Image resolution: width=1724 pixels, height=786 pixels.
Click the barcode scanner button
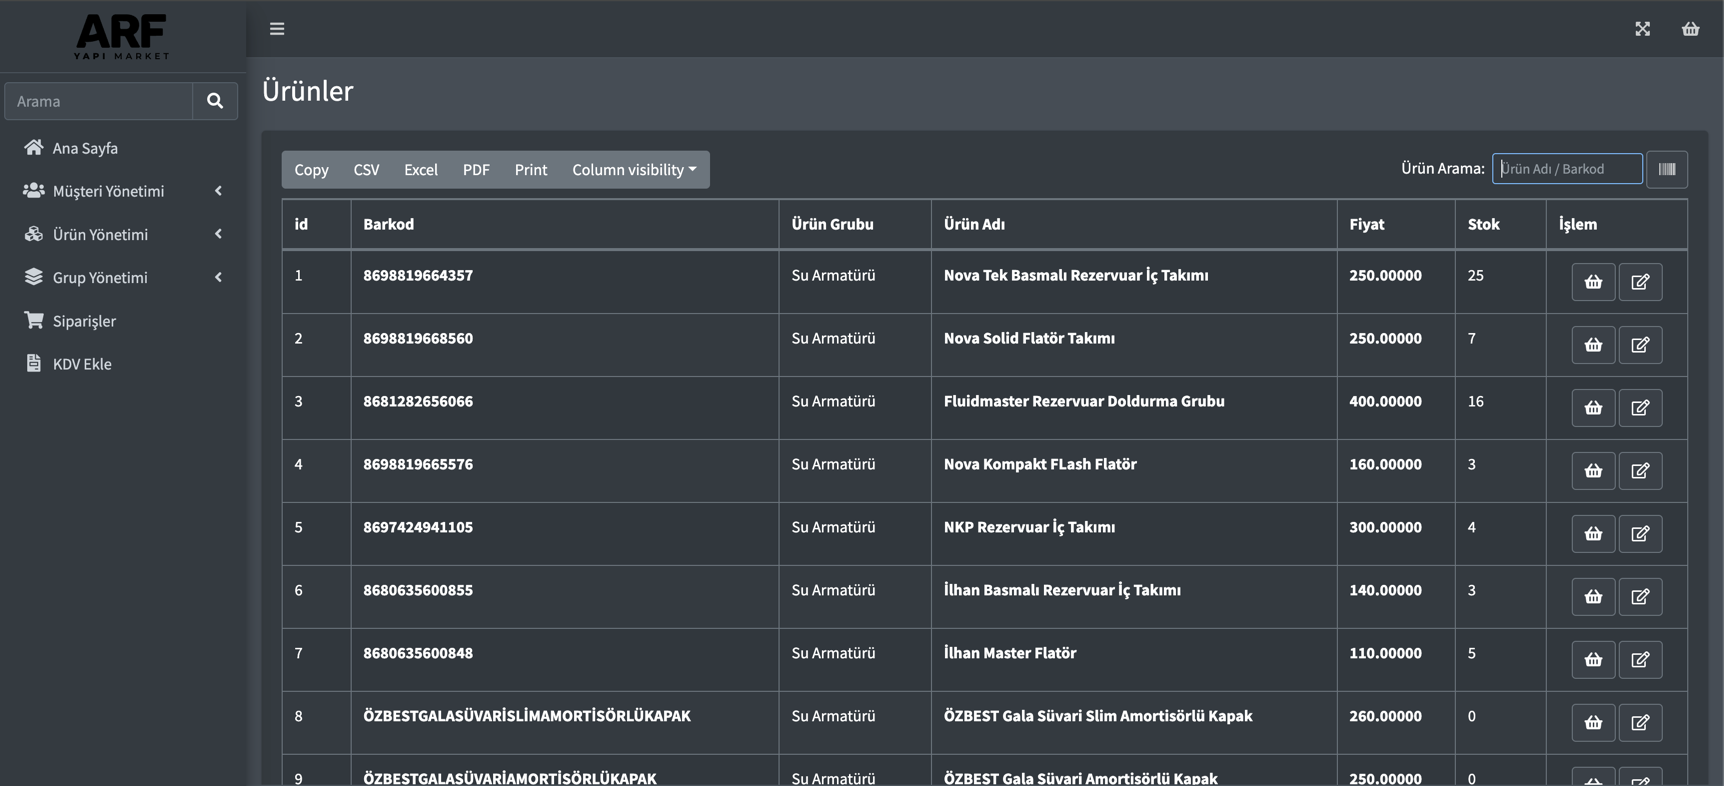[1667, 169]
